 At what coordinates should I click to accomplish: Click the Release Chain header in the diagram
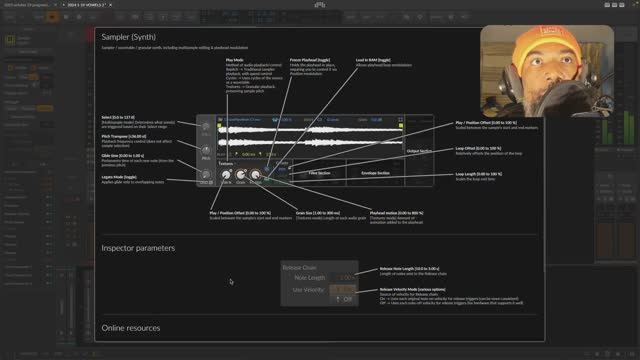tap(299, 268)
